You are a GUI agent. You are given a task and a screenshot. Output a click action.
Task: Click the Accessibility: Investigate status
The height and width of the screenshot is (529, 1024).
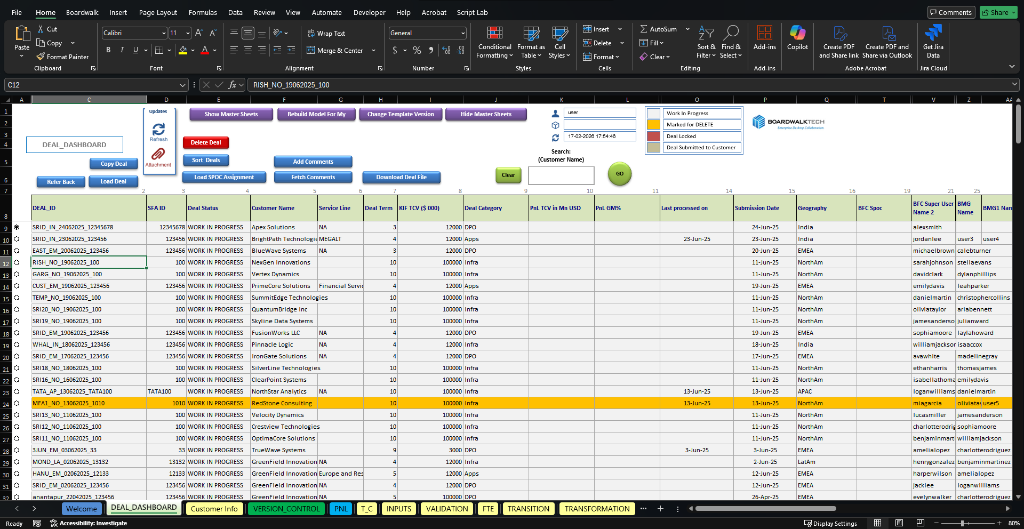(x=88, y=523)
